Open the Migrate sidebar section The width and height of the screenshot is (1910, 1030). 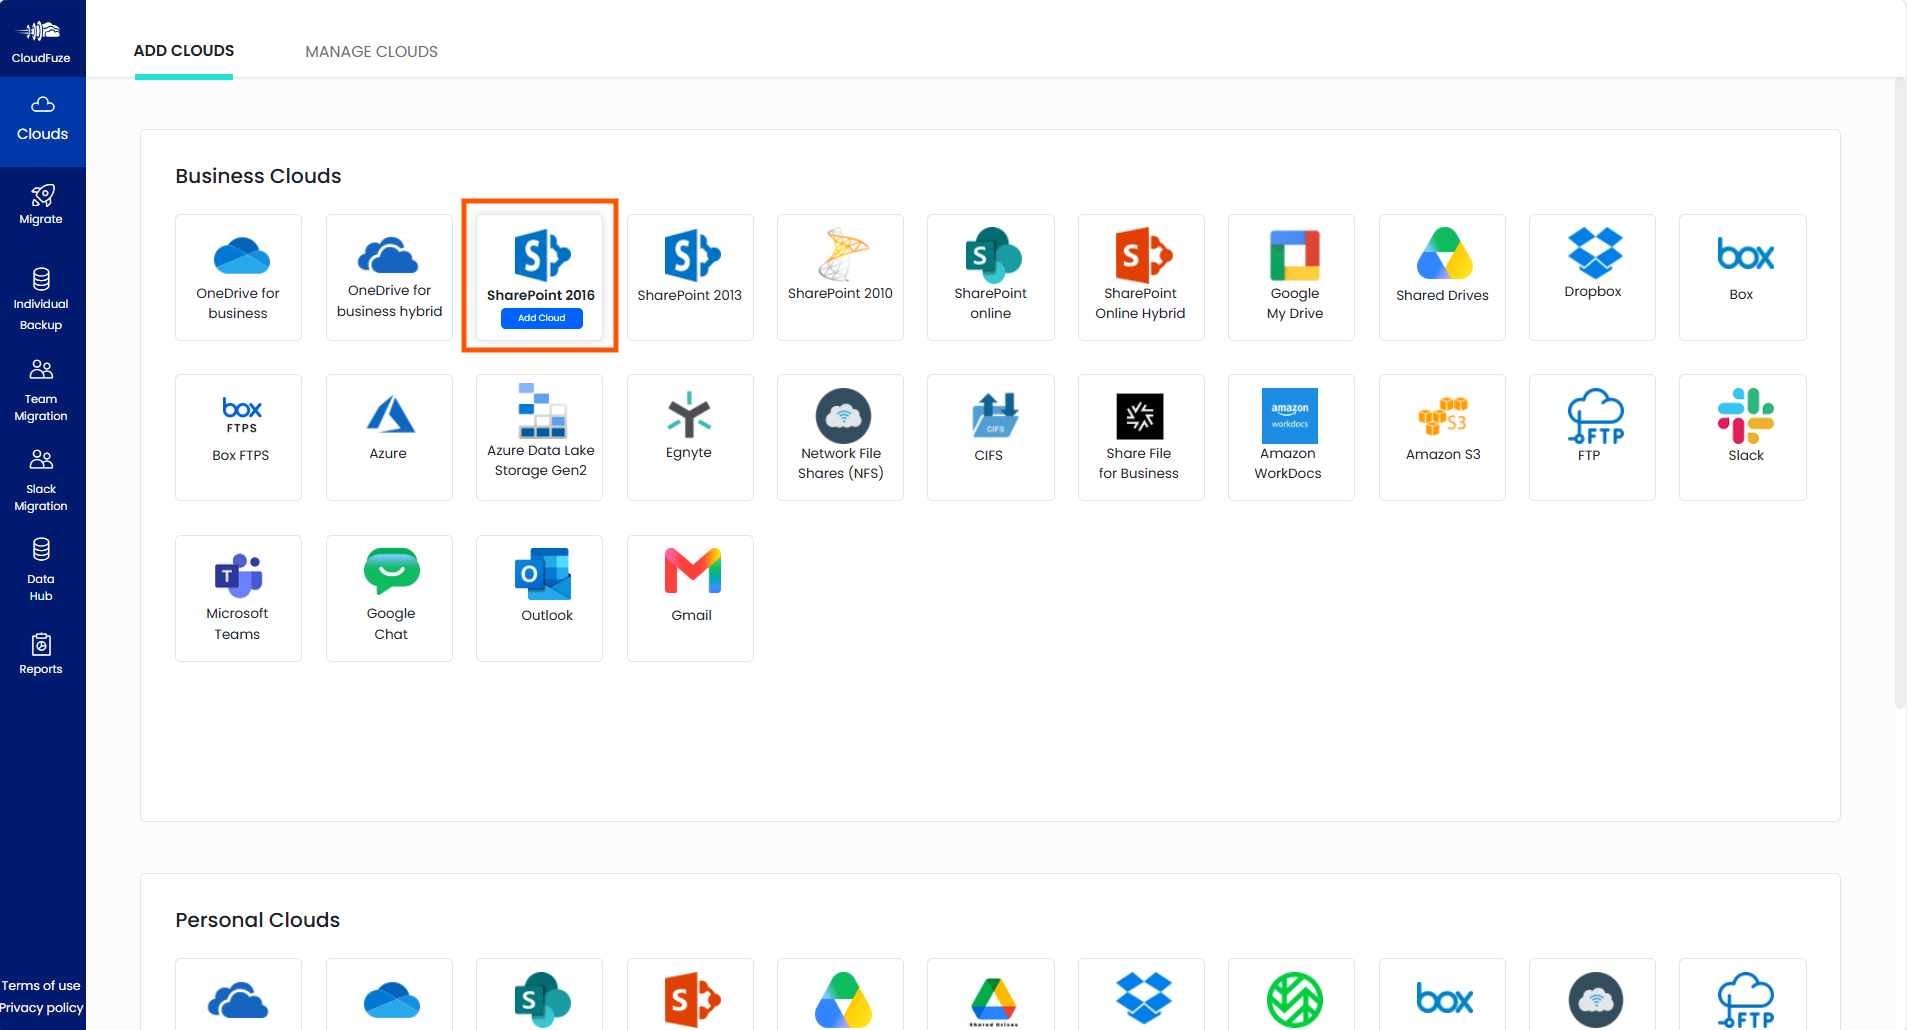click(42, 205)
